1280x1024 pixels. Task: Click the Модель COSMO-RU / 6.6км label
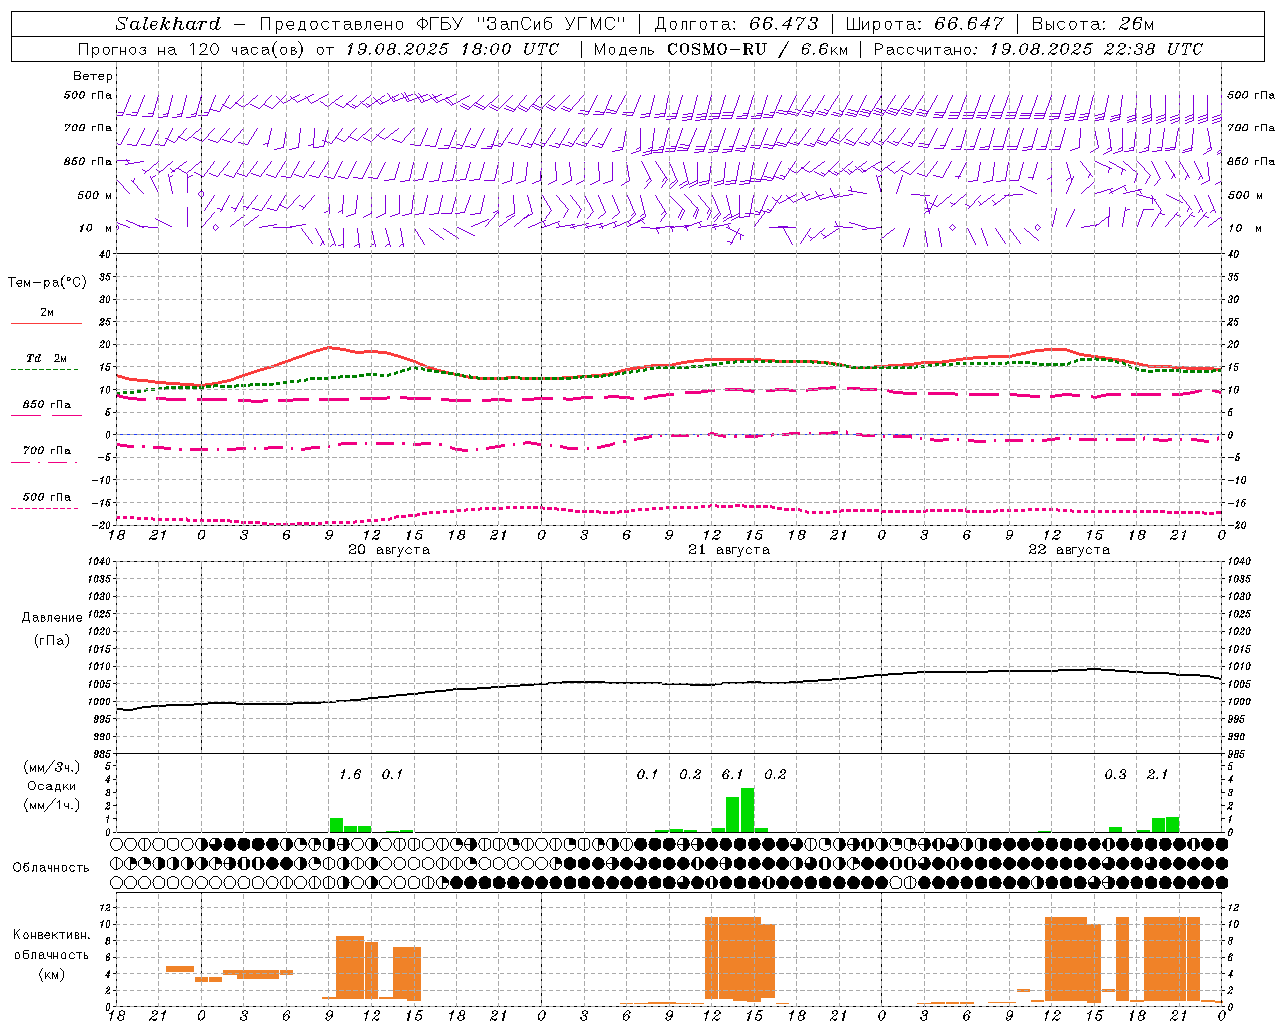point(721,49)
